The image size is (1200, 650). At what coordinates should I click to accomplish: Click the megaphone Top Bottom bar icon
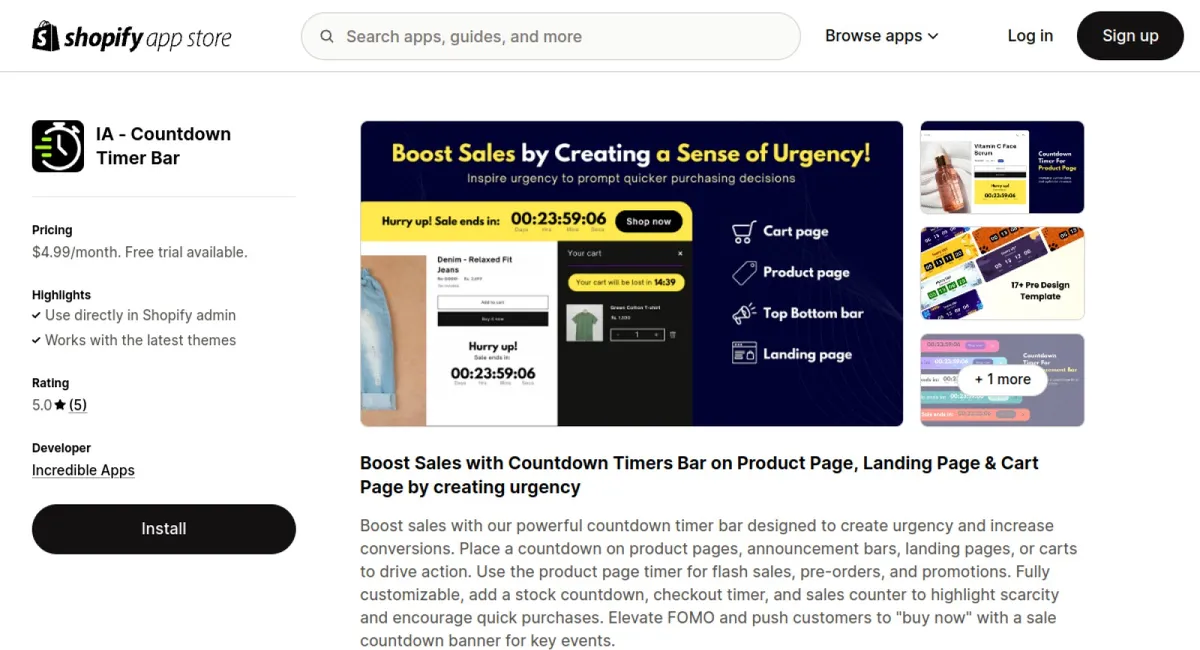(743, 313)
